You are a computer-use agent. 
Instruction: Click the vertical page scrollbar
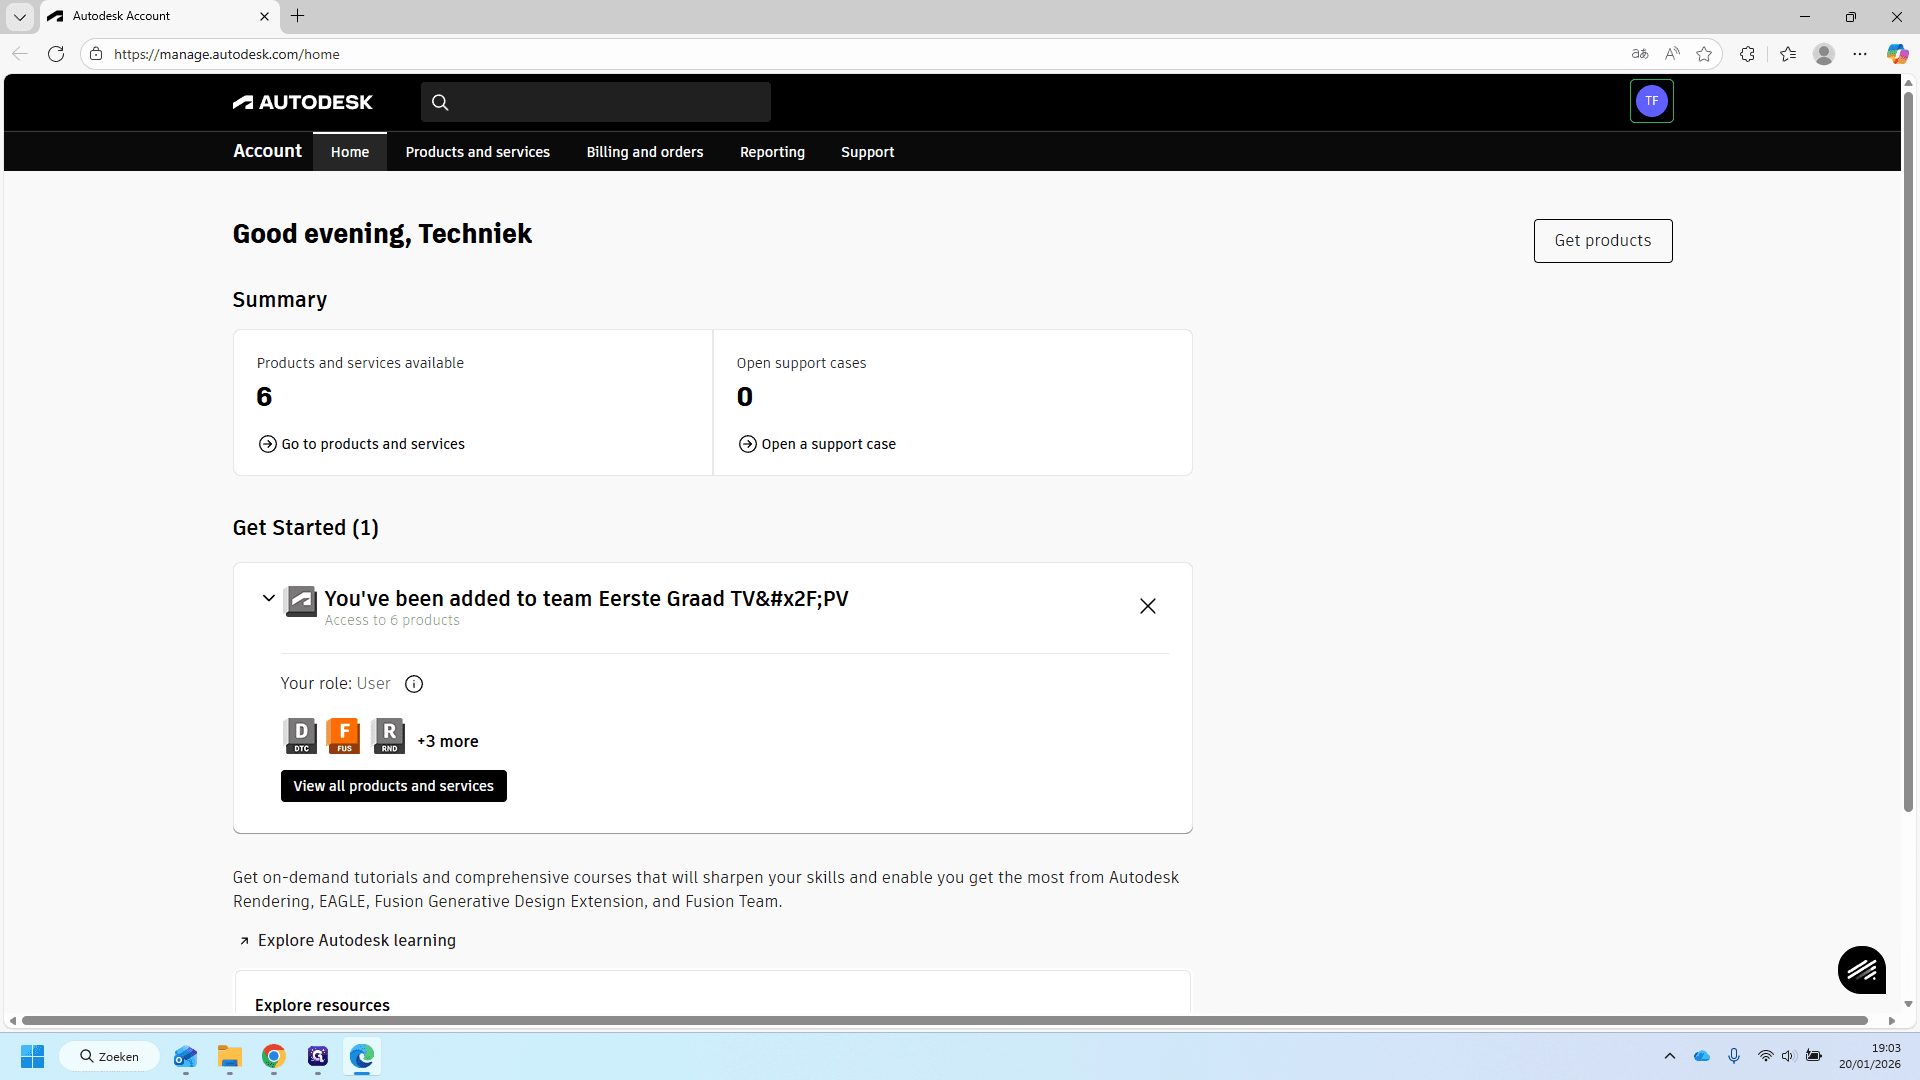point(1908,450)
